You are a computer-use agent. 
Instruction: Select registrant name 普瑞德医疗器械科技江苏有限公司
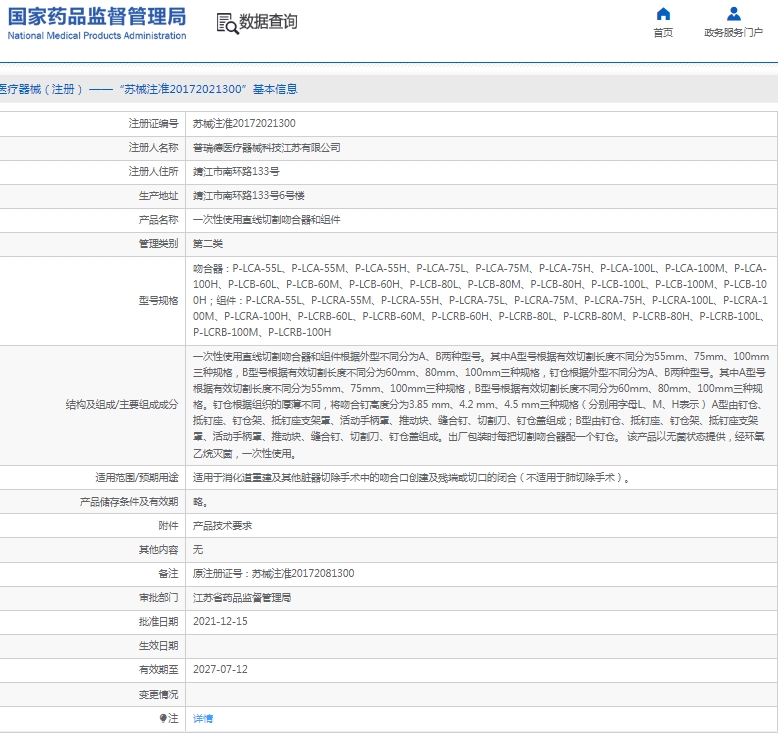[266, 147]
